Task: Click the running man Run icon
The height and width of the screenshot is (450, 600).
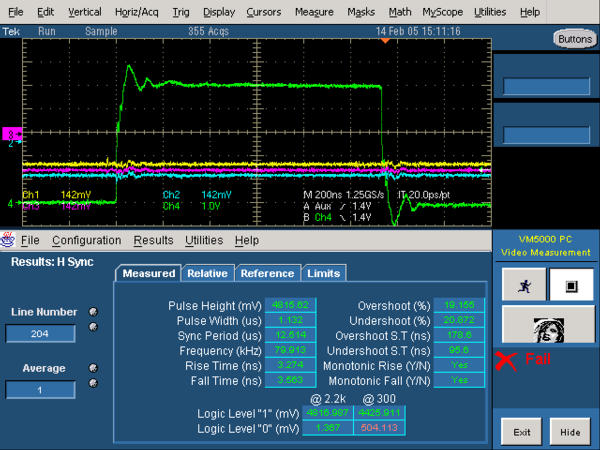Action: tap(524, 285)
